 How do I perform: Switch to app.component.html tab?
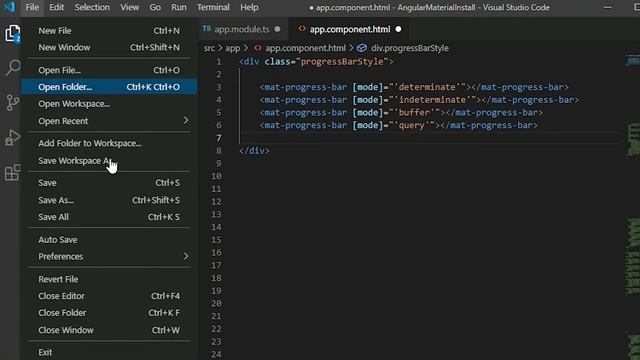coord(350,29)
